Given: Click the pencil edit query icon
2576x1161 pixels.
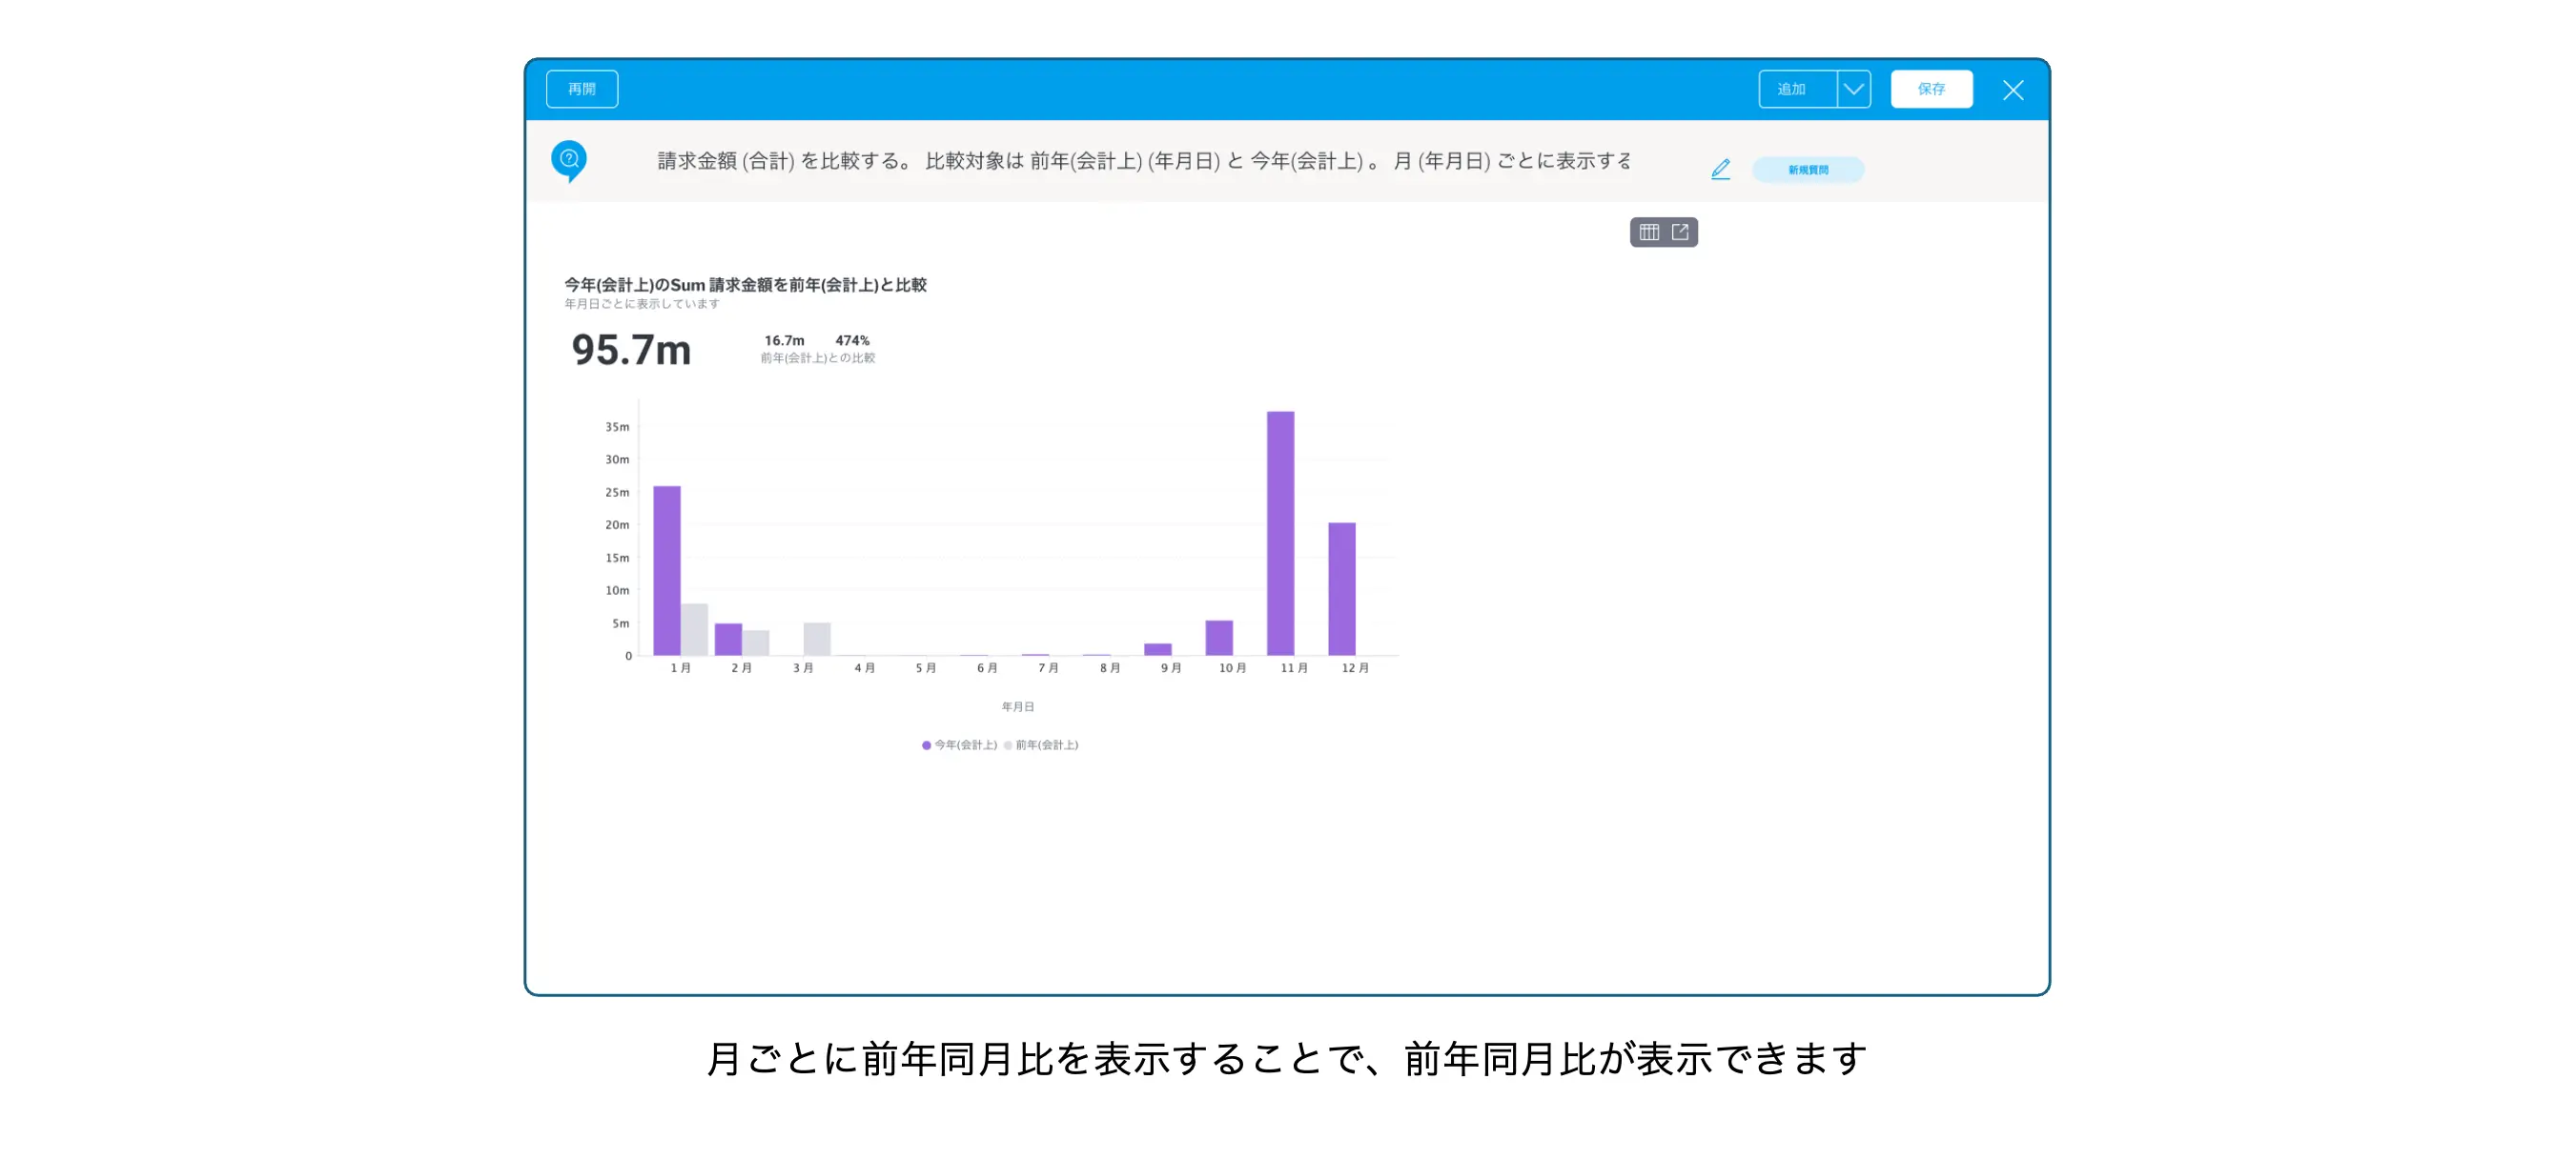Looking at the screenshot, I should pos(1720,169).
